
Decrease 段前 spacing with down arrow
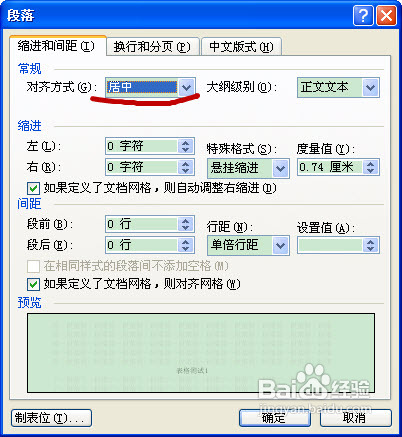point(186,228)
